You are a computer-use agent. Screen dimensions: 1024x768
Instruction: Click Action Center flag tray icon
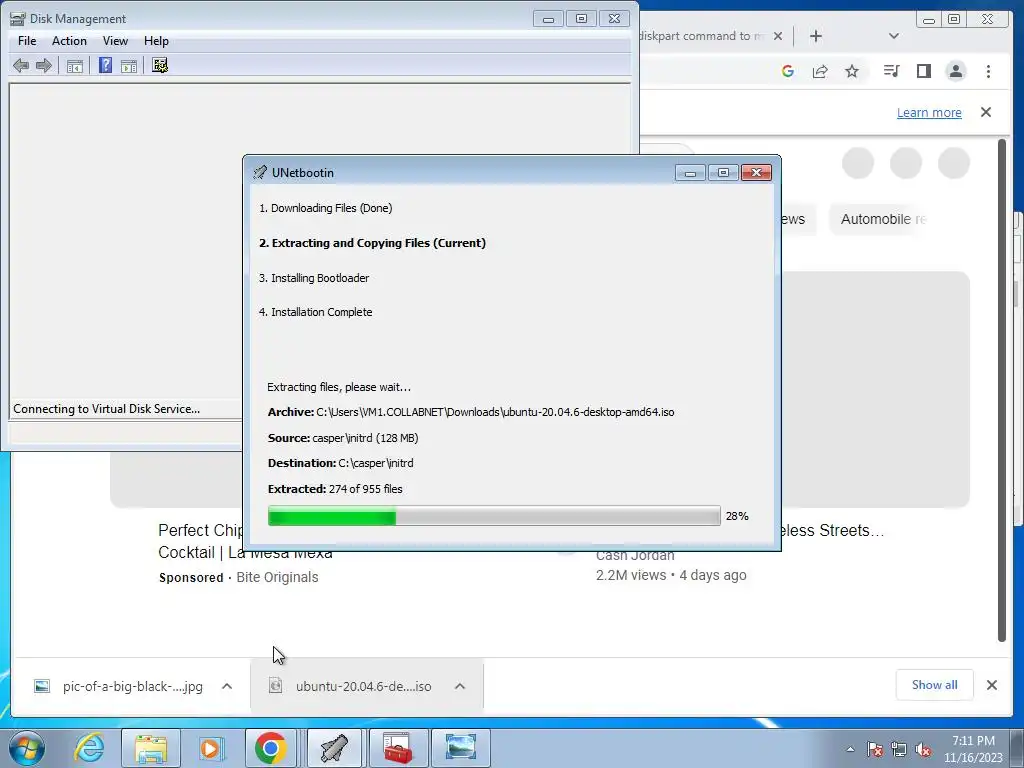pos(874,749)
